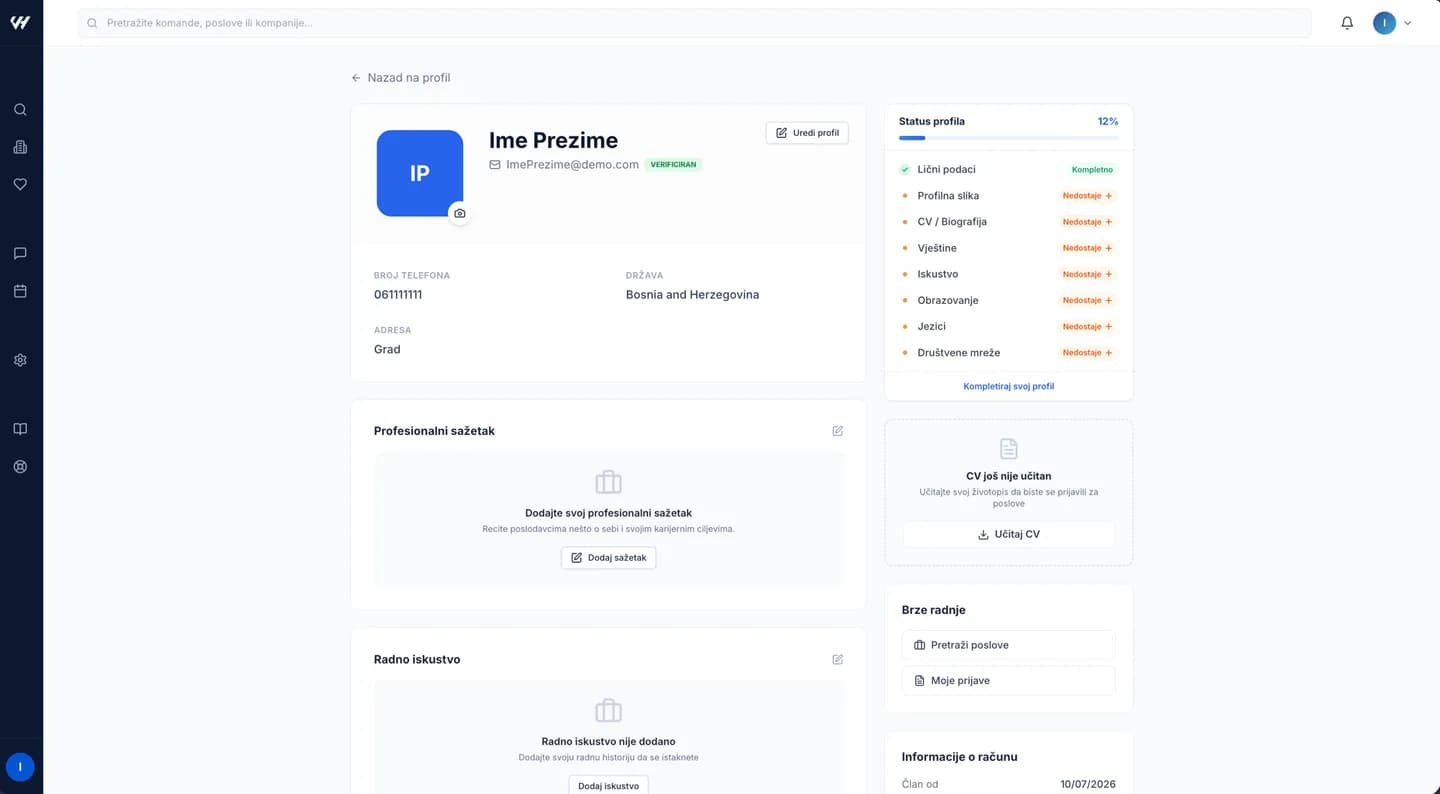This screenshot has height=794, width=1440.
Task: Open settings gear icon in sidebar
Action: pyautogui.click(x=20, y=360)
